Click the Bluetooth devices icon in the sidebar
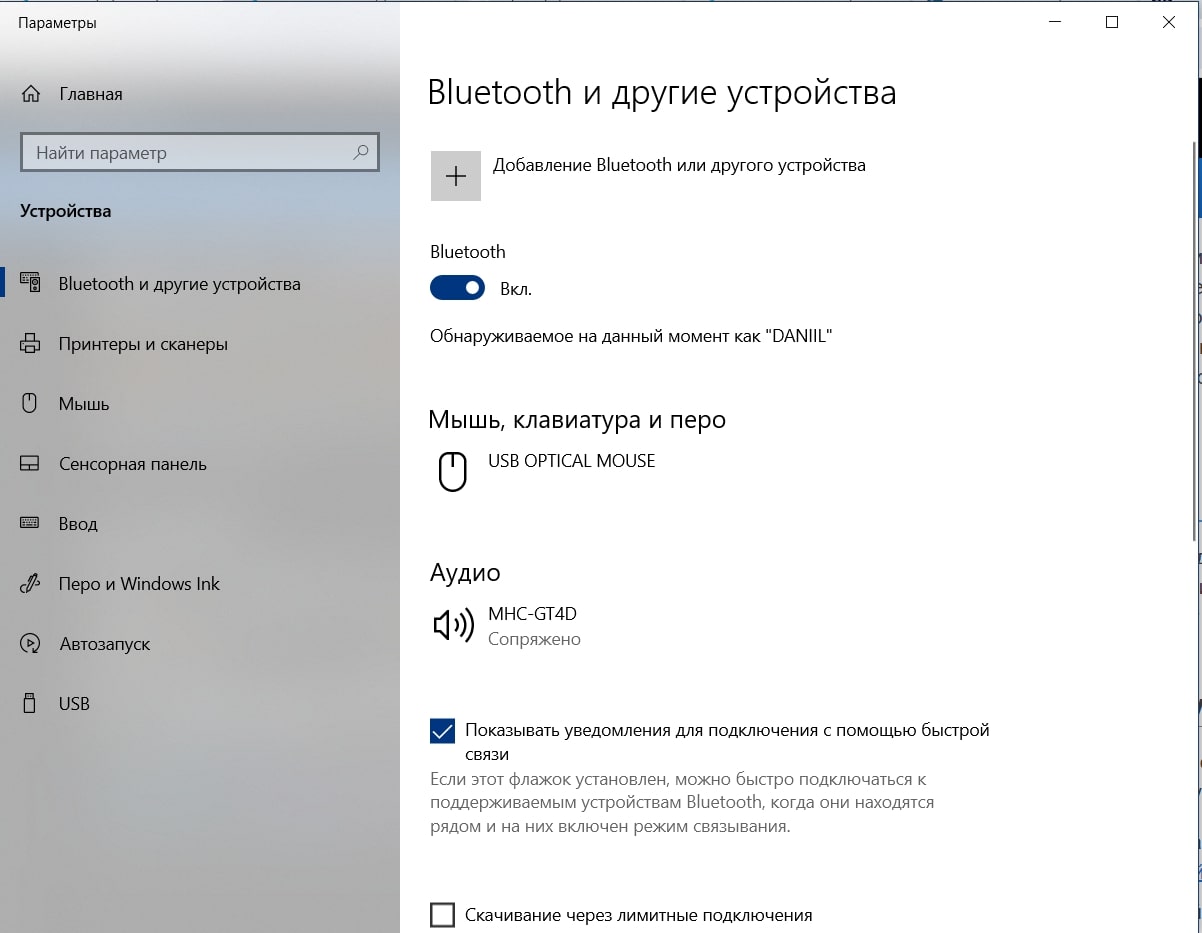This screenshot has width=1202, height=933. [30, 284]
